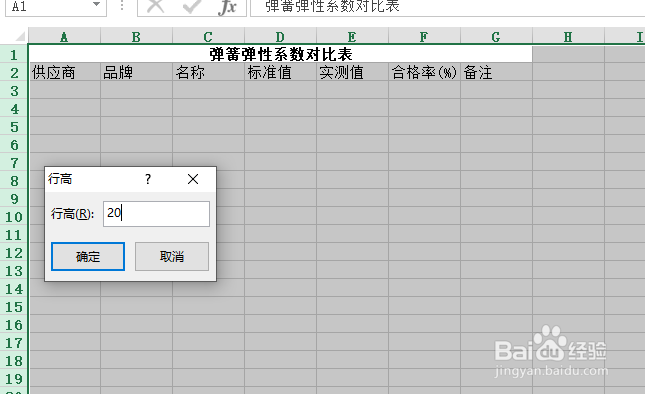This screenshot has height=394, width=645.
Task: Select row 2 header
Action: click(x=14, y=72)
